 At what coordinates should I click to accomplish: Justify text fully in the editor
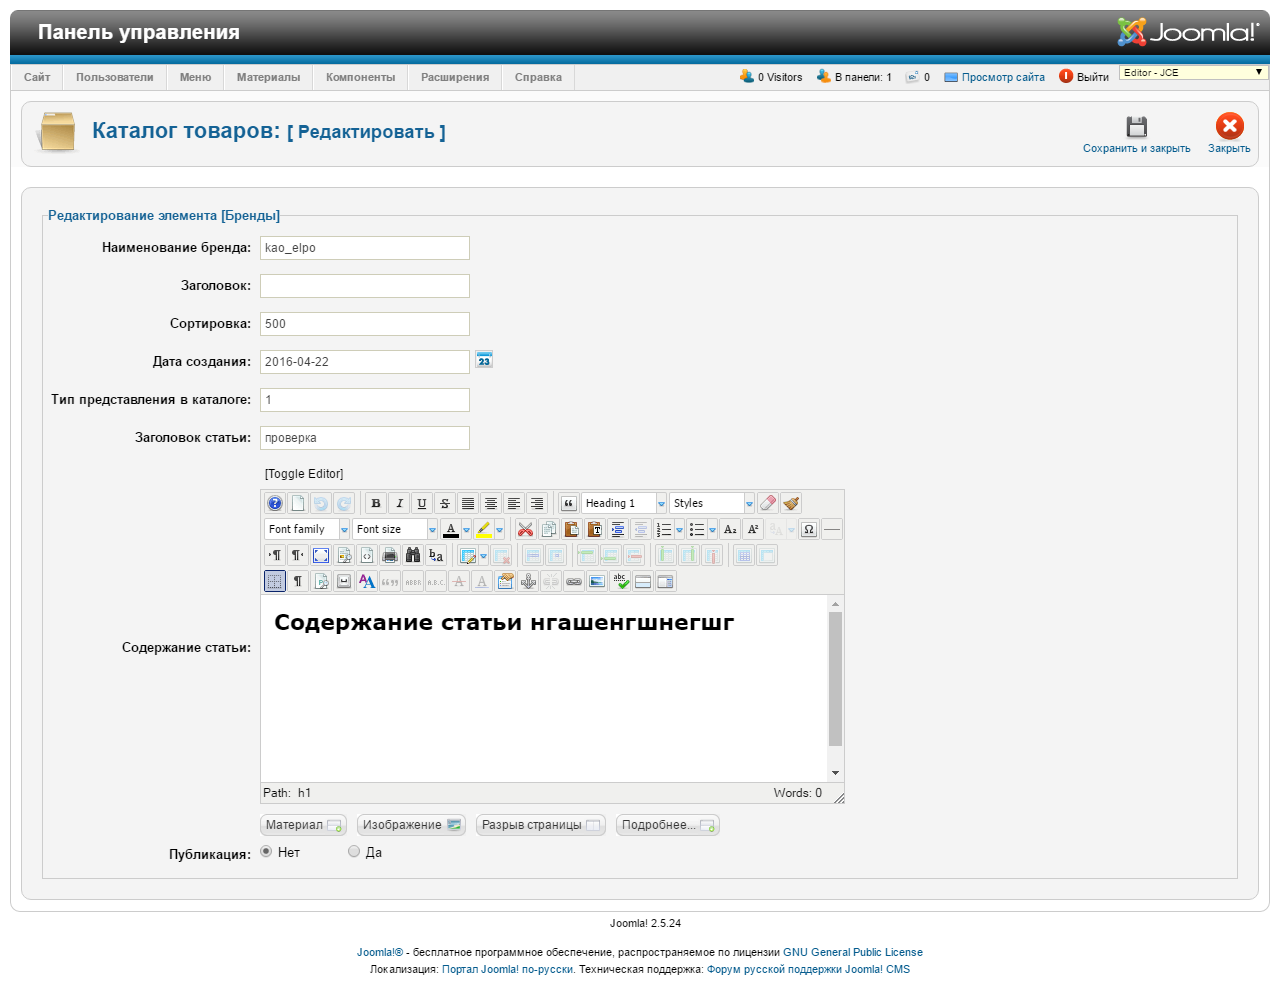pos(468,503)
